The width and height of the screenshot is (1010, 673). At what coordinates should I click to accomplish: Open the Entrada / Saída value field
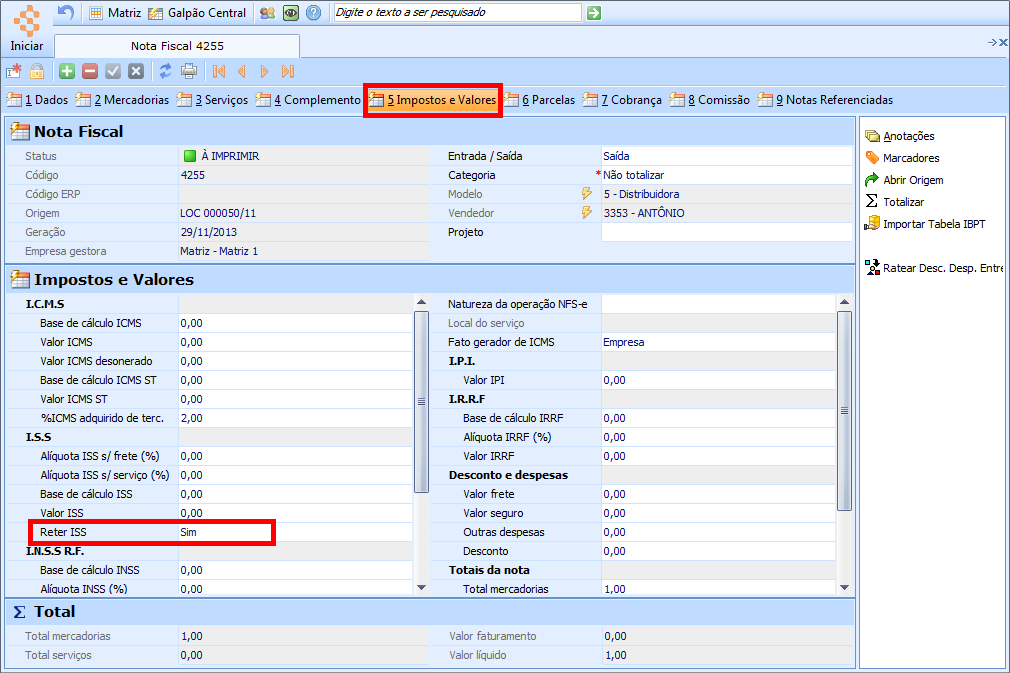(x=726, y=156)
